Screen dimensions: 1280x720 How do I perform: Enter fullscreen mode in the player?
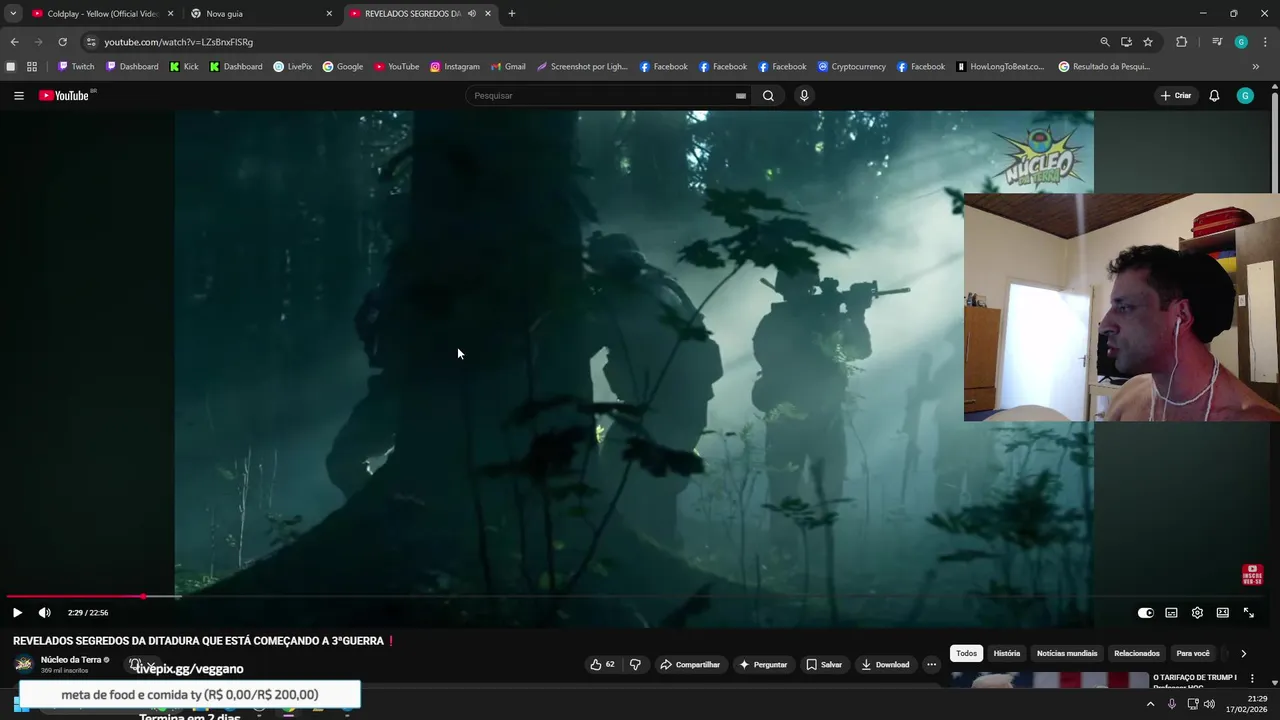(1248, 613)
